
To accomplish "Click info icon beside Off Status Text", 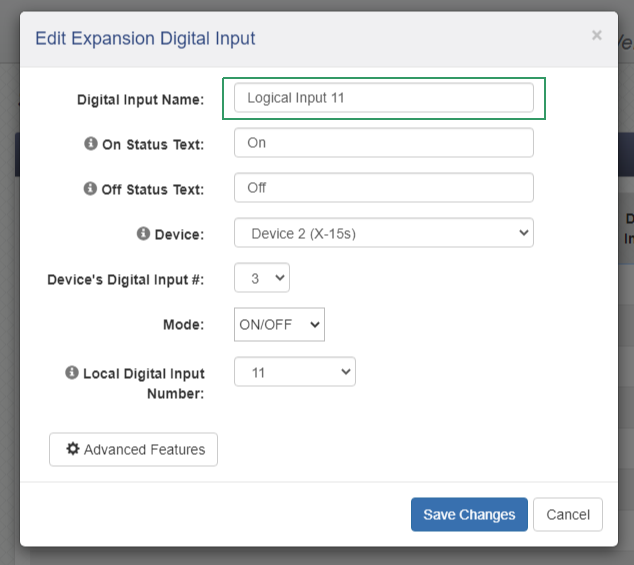I will coord(92,189).
